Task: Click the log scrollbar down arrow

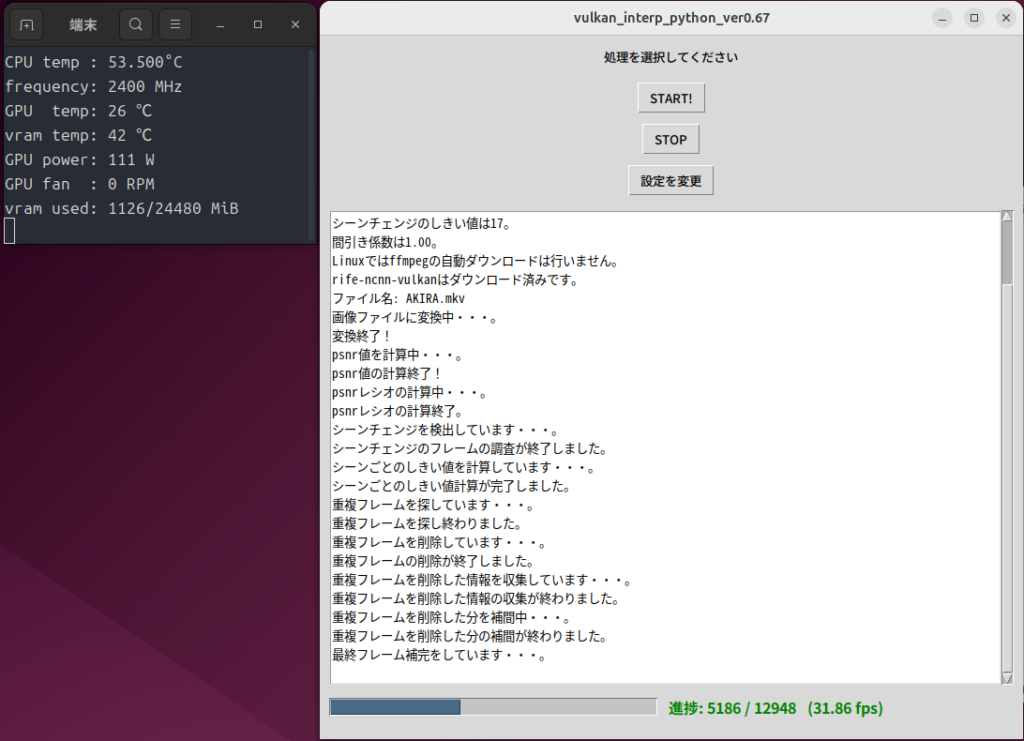Action: (1007, 678)
